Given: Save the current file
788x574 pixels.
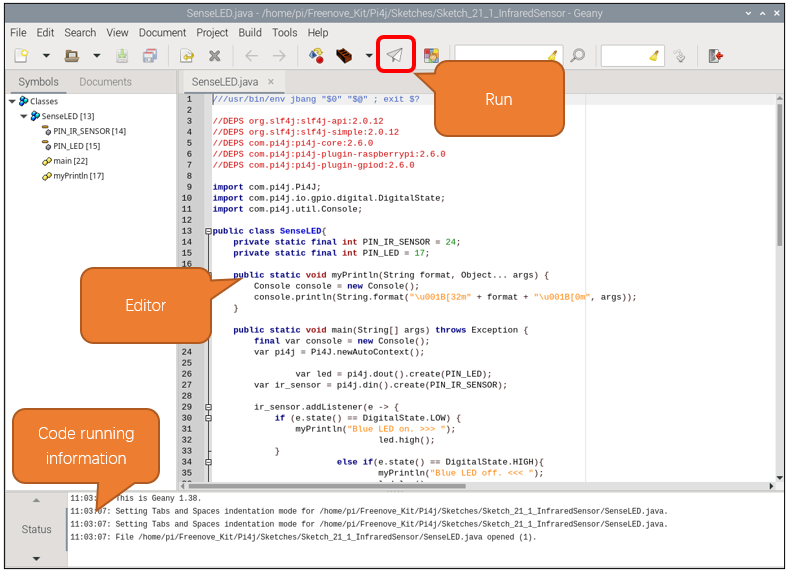Looking at the screenshot, I should (x=122, y=55).
